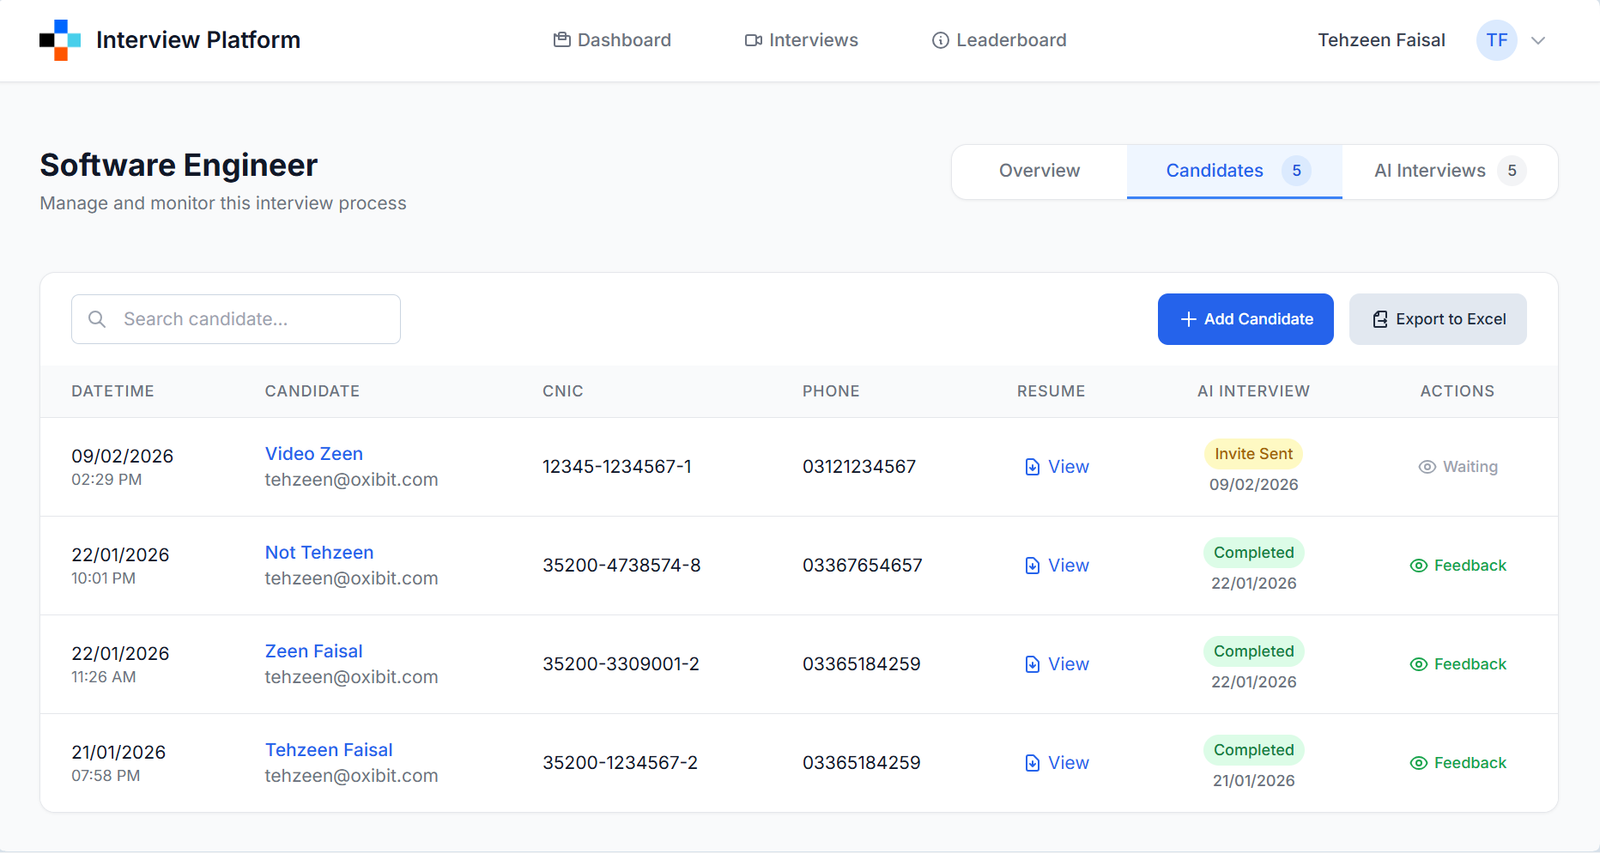Open Zeen Faisal's candidate profile link
Viewport: 1600px width, 853px height.
tap(313, 651)
